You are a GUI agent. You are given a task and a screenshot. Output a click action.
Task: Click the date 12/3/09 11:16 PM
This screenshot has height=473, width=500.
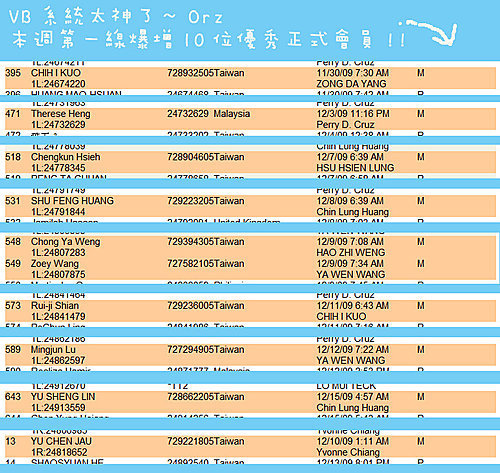tap(353, 114)
